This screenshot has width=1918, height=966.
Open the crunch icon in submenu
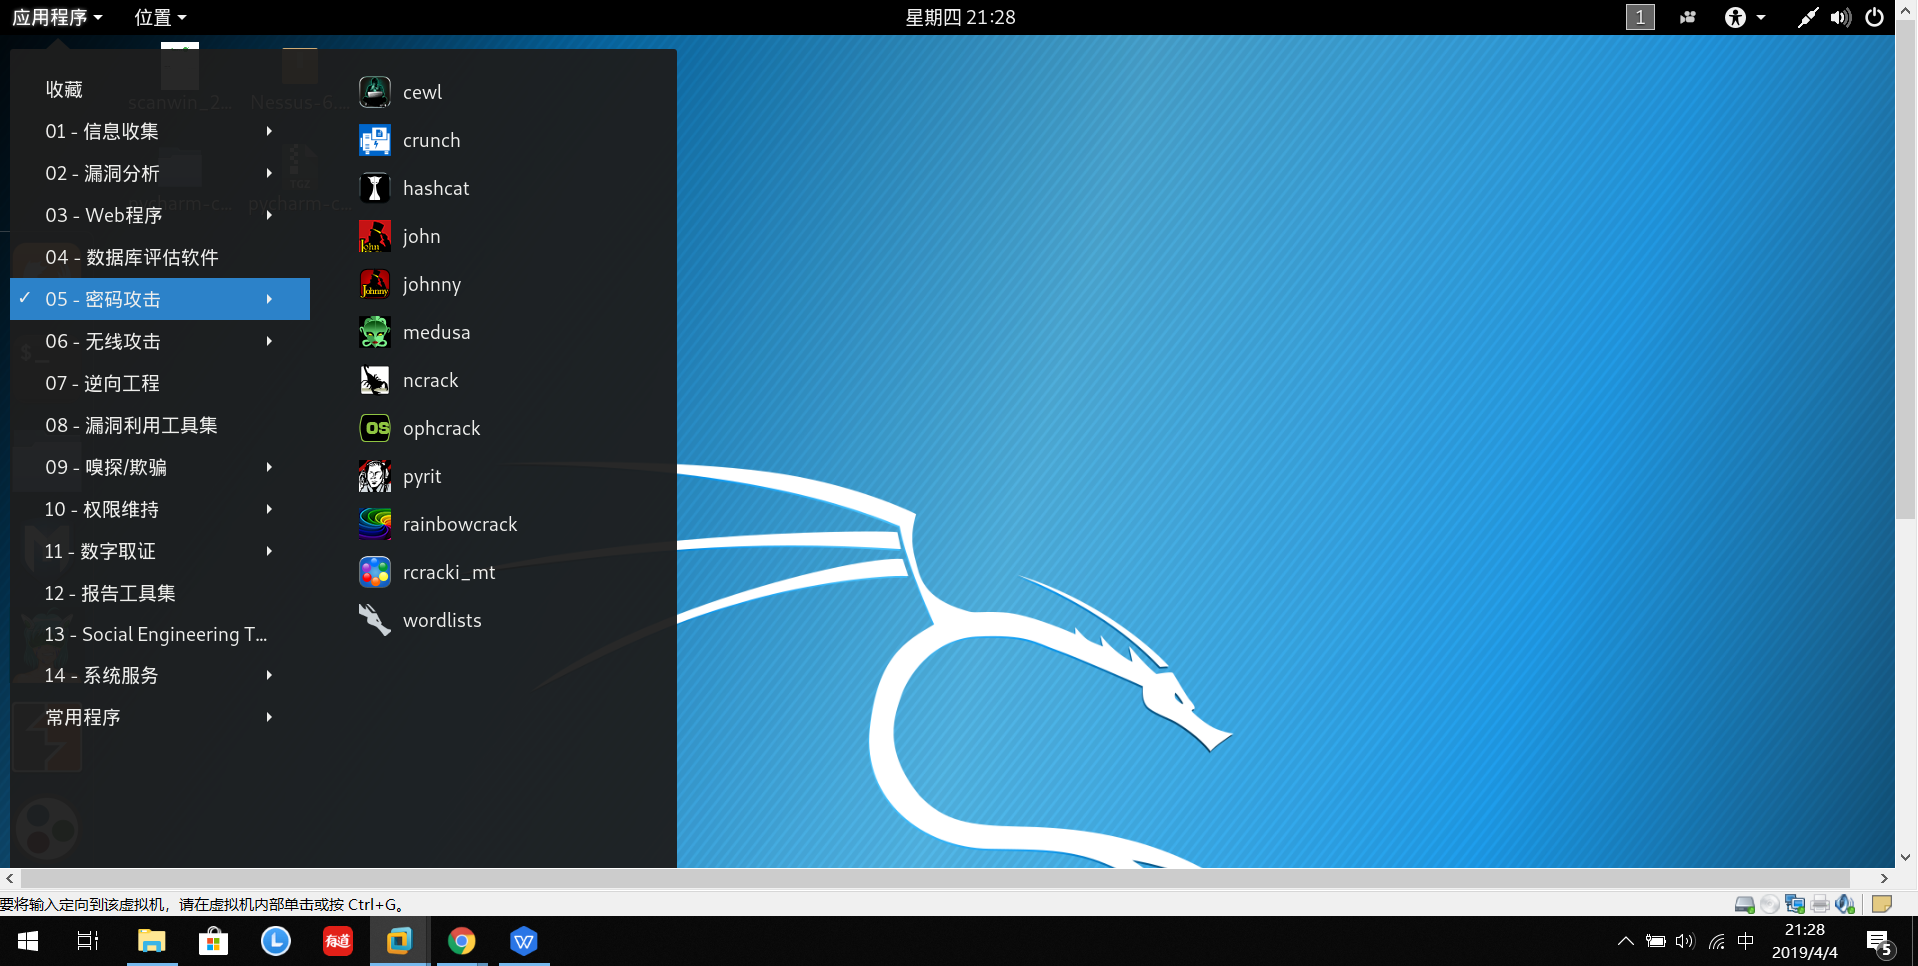375,140
